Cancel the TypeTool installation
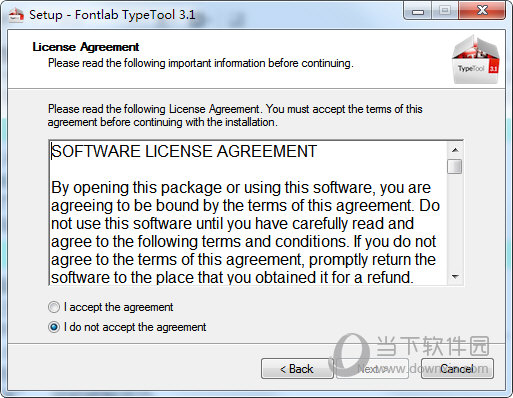 (x=457, y=369)
